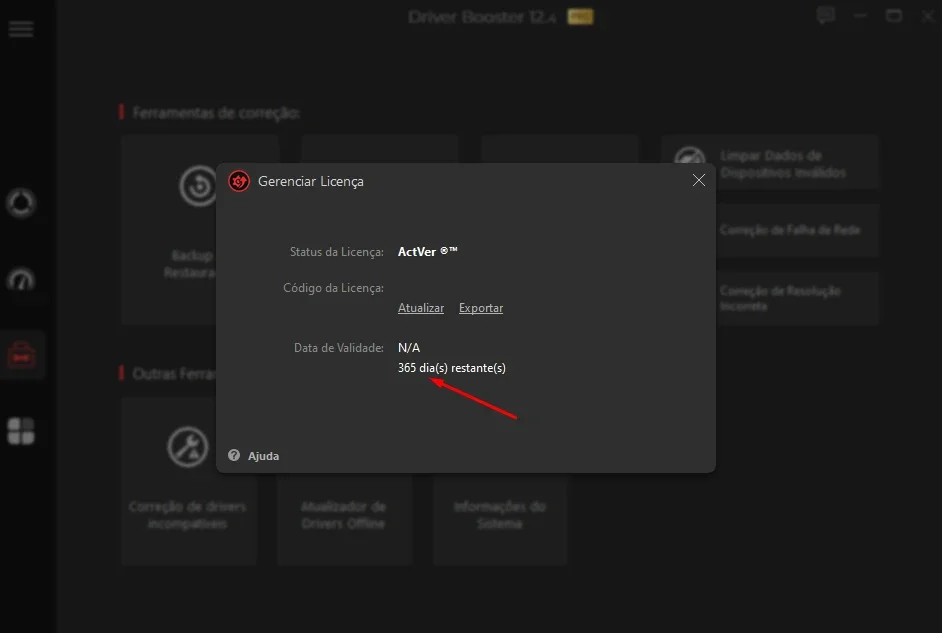Image resolution: width=942 pixels, height=633 pixels.
Task: Click the wrench icon for incompatible drivers
Action: pyautogui.click(x=188, y=447)
